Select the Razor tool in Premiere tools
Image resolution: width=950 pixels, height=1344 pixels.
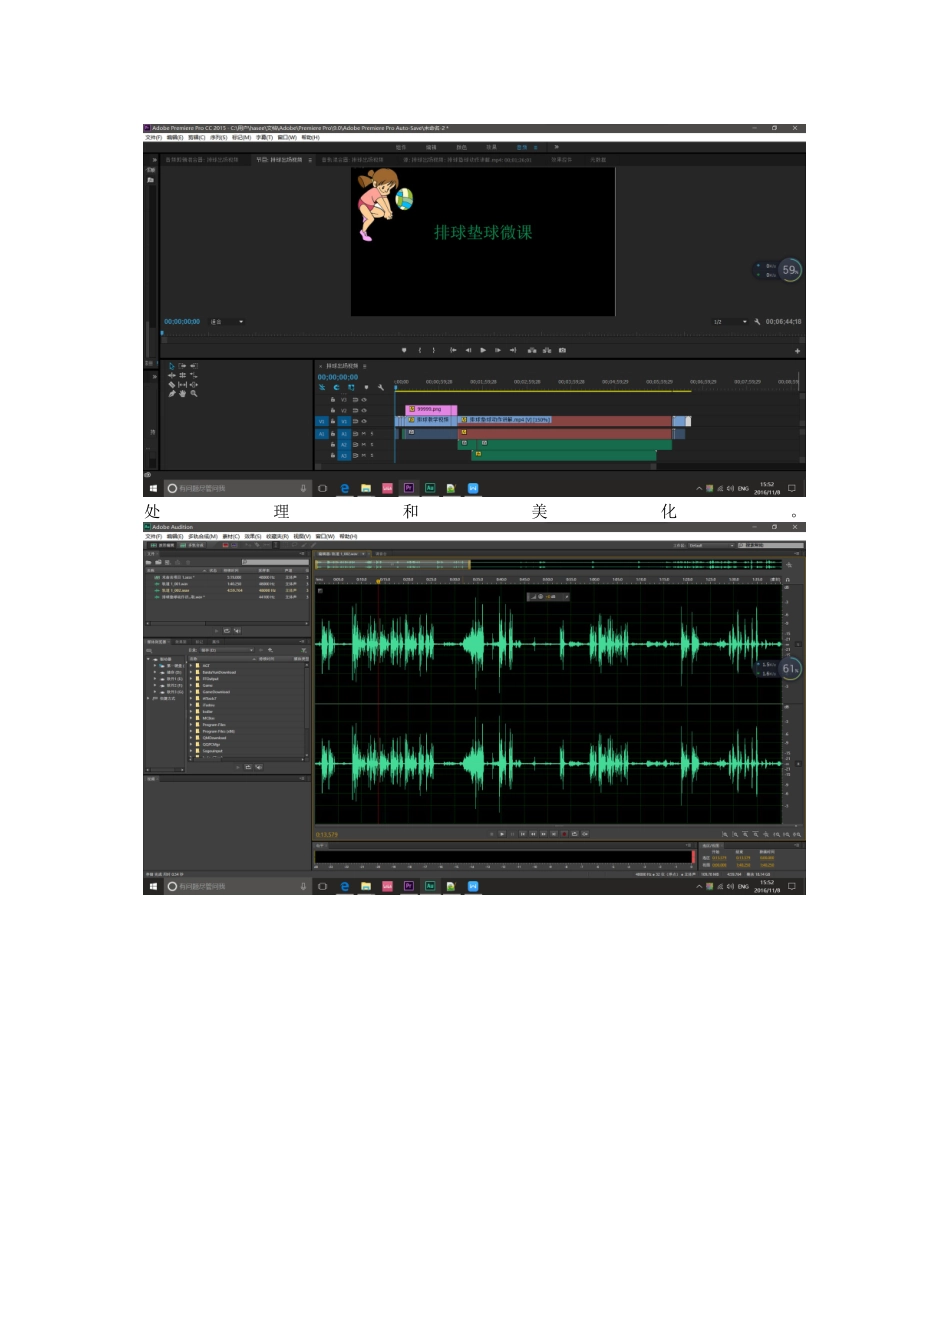[171, 385]
